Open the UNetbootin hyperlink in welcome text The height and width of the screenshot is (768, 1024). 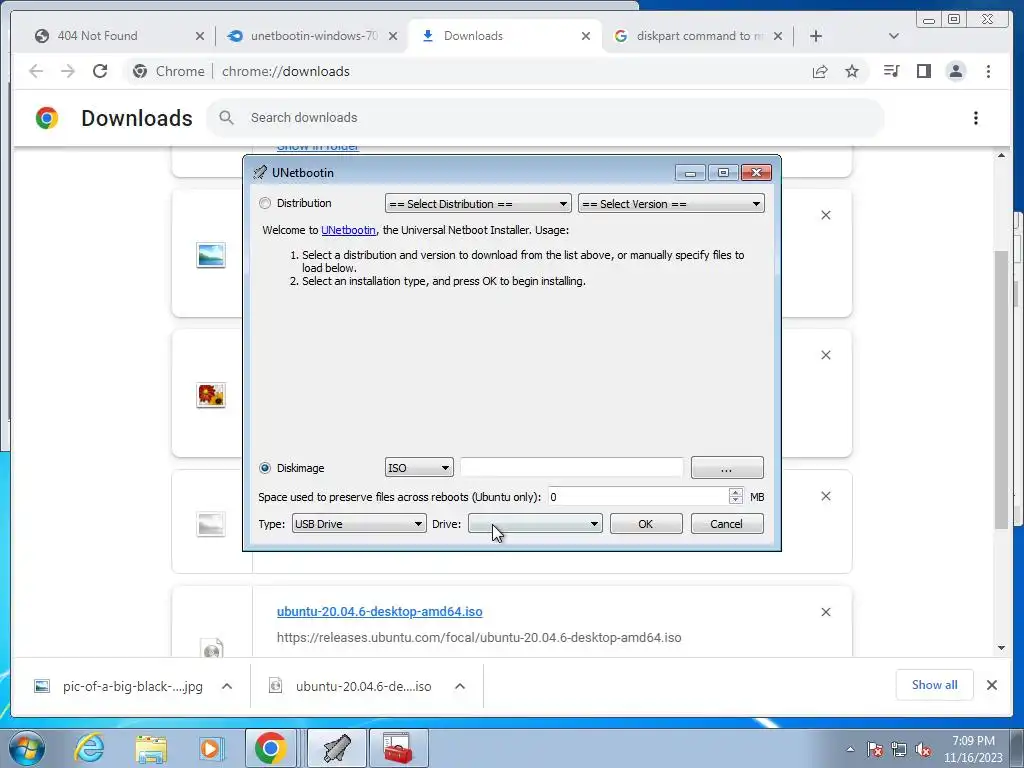348,230
